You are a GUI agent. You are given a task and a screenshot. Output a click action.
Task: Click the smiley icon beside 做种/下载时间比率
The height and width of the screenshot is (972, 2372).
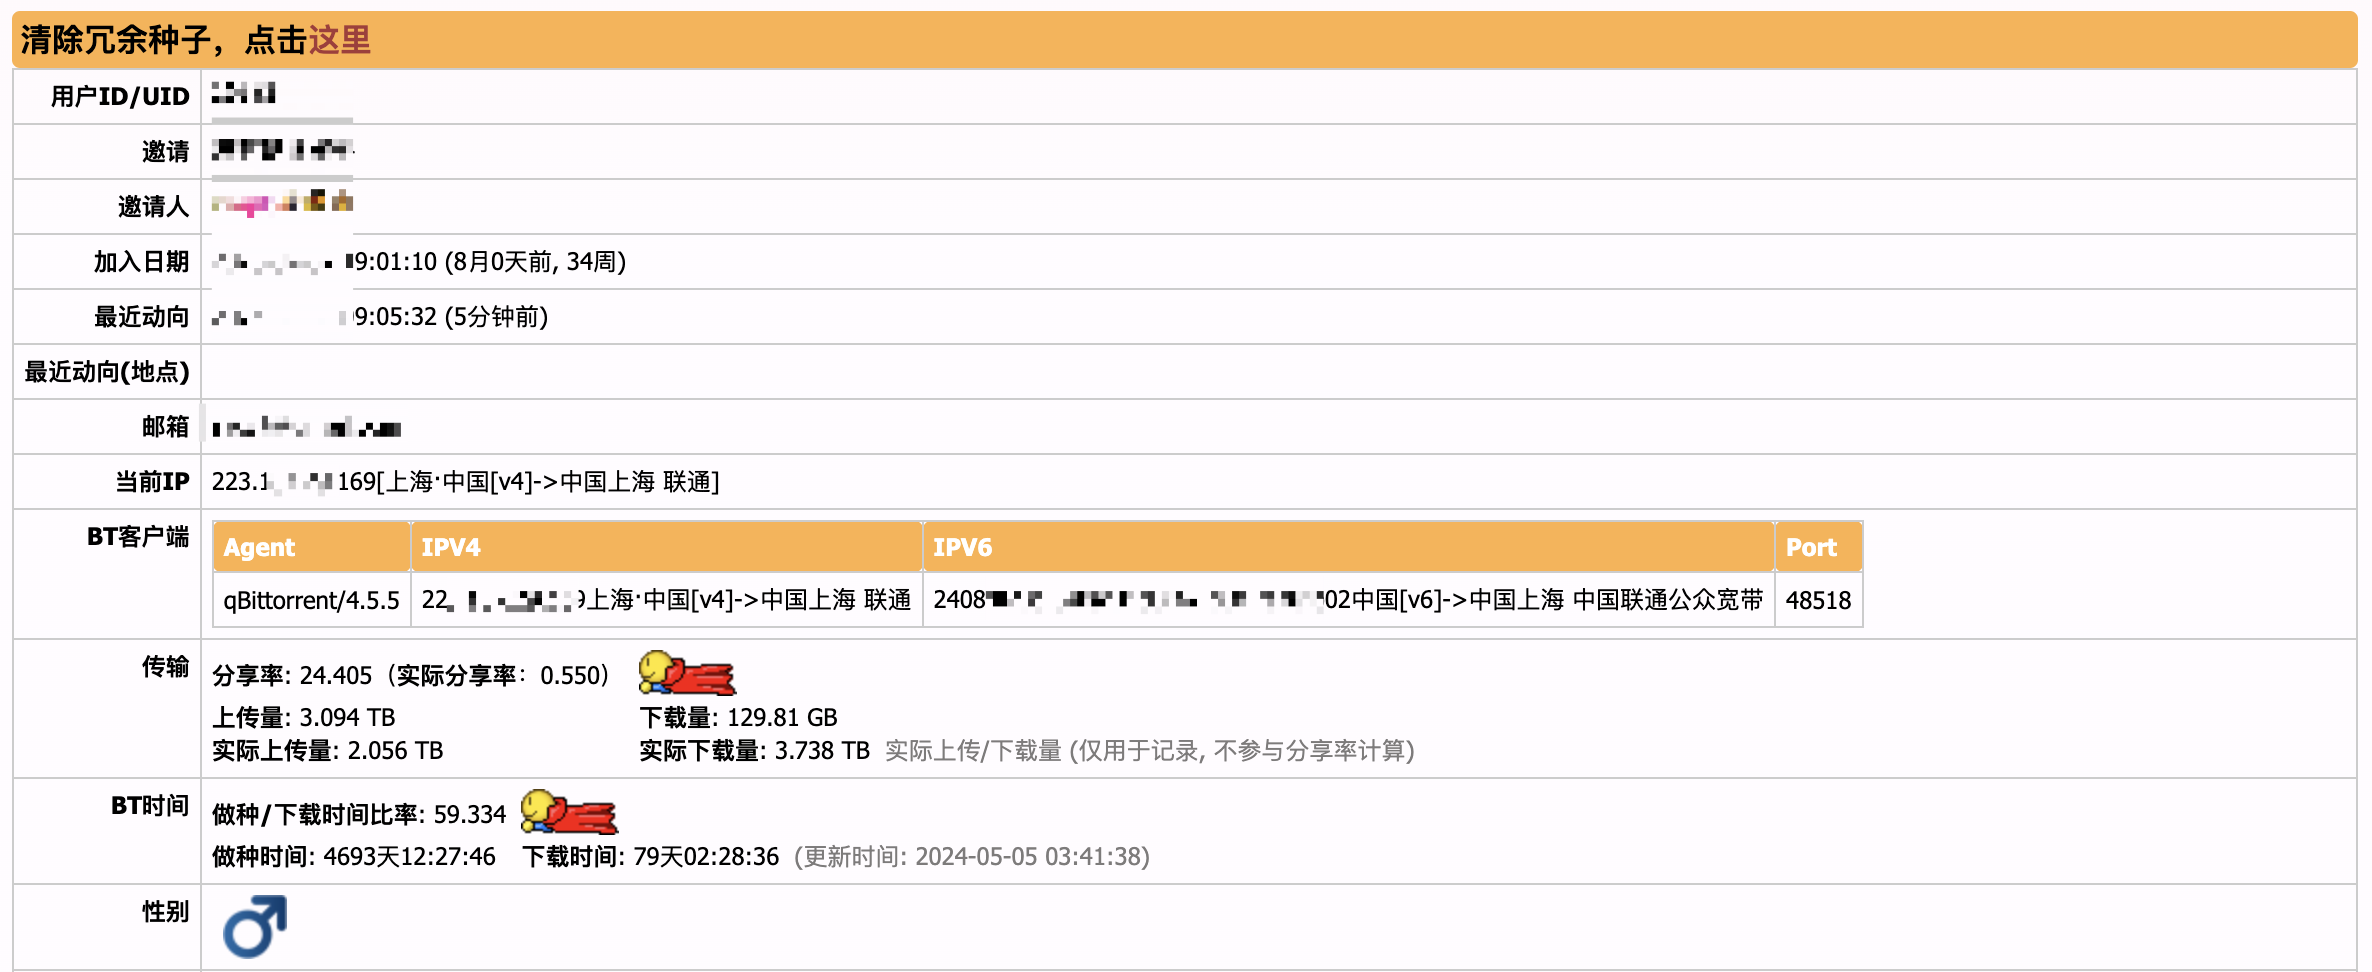569,813
